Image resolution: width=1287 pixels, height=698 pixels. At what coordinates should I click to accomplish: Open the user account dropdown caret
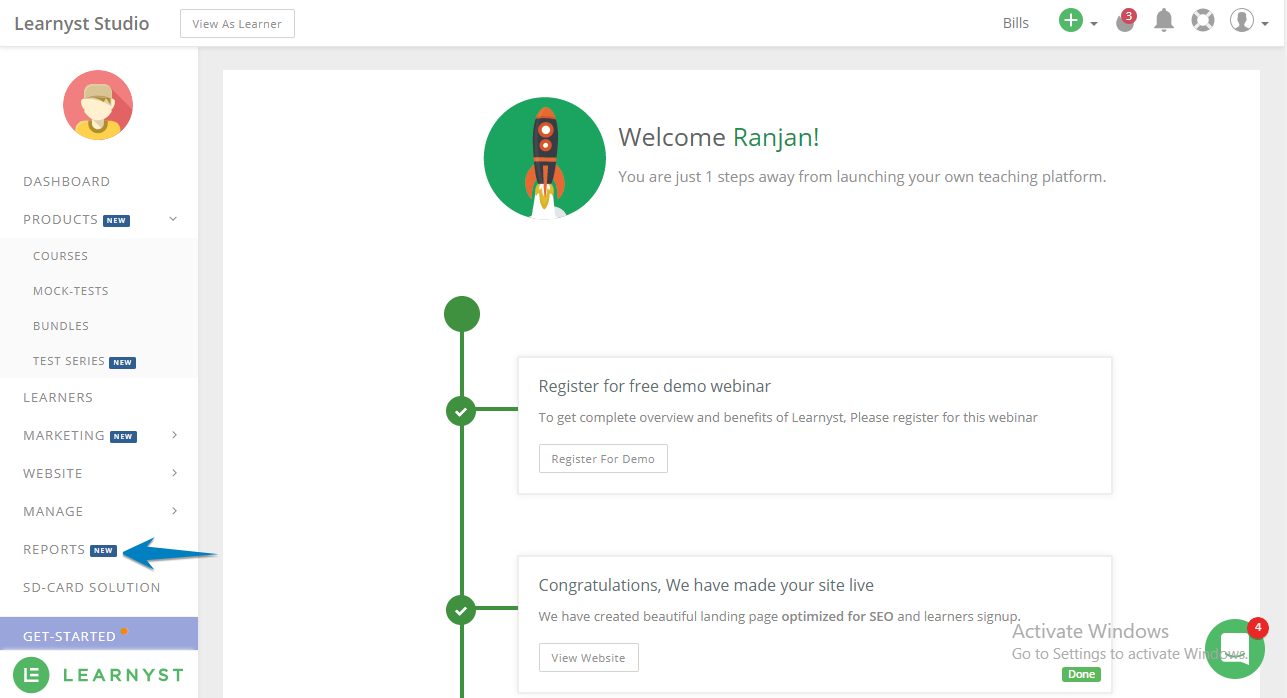(1264, 24)
